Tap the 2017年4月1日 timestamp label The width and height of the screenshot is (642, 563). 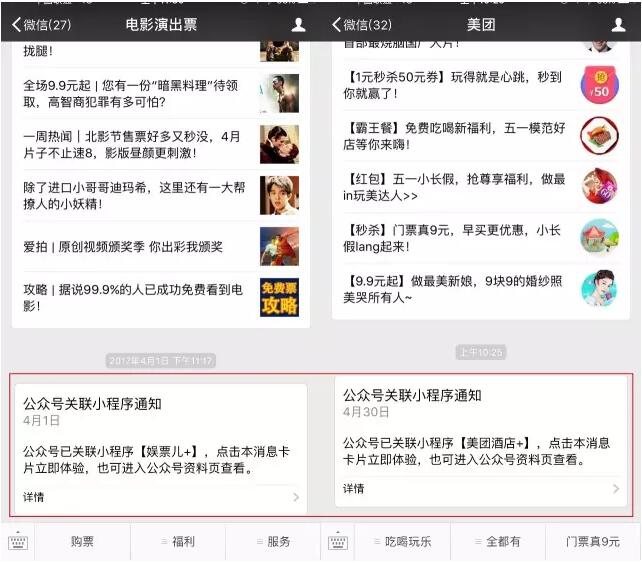pyautogui.click(x=160, y=361)
